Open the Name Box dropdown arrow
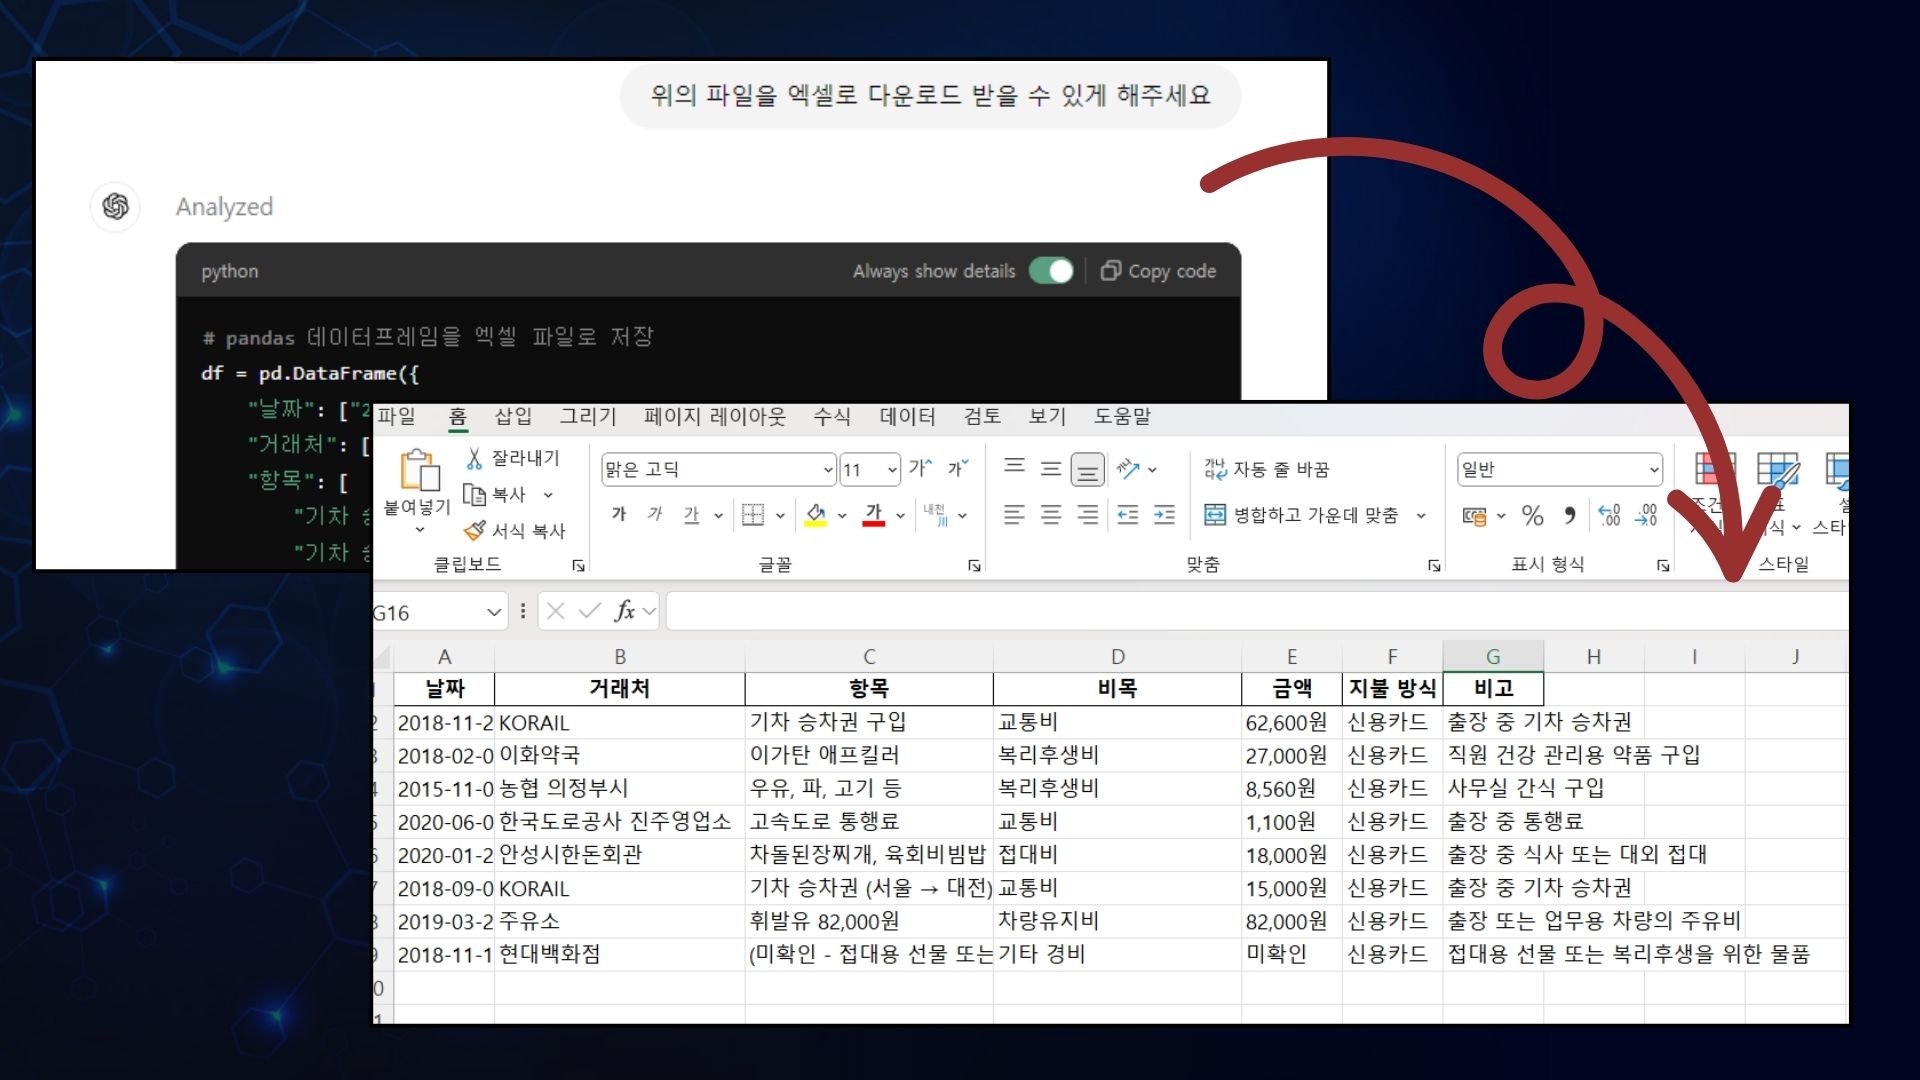 [x=493, y=612]
